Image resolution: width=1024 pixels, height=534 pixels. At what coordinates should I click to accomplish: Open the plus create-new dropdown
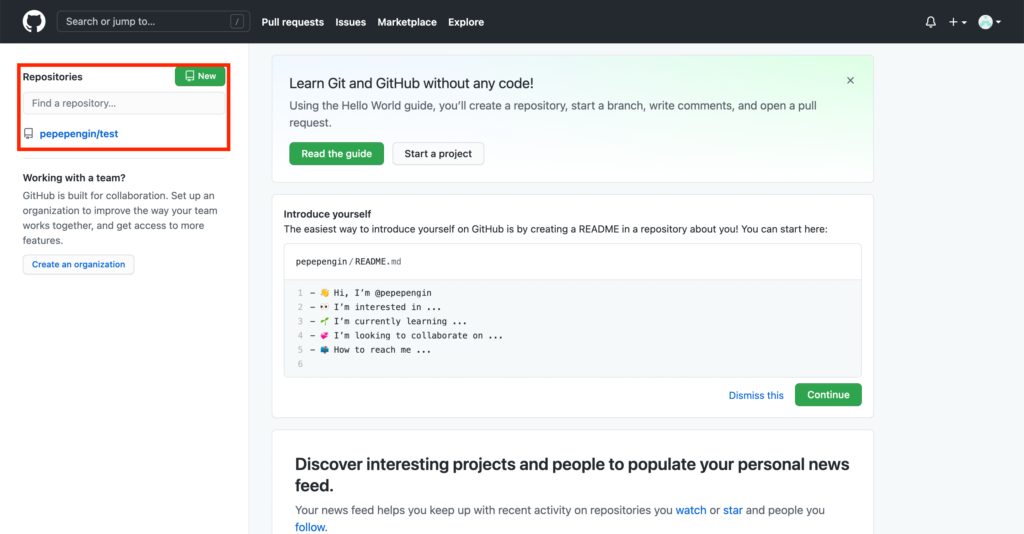[x=957, y=22]
